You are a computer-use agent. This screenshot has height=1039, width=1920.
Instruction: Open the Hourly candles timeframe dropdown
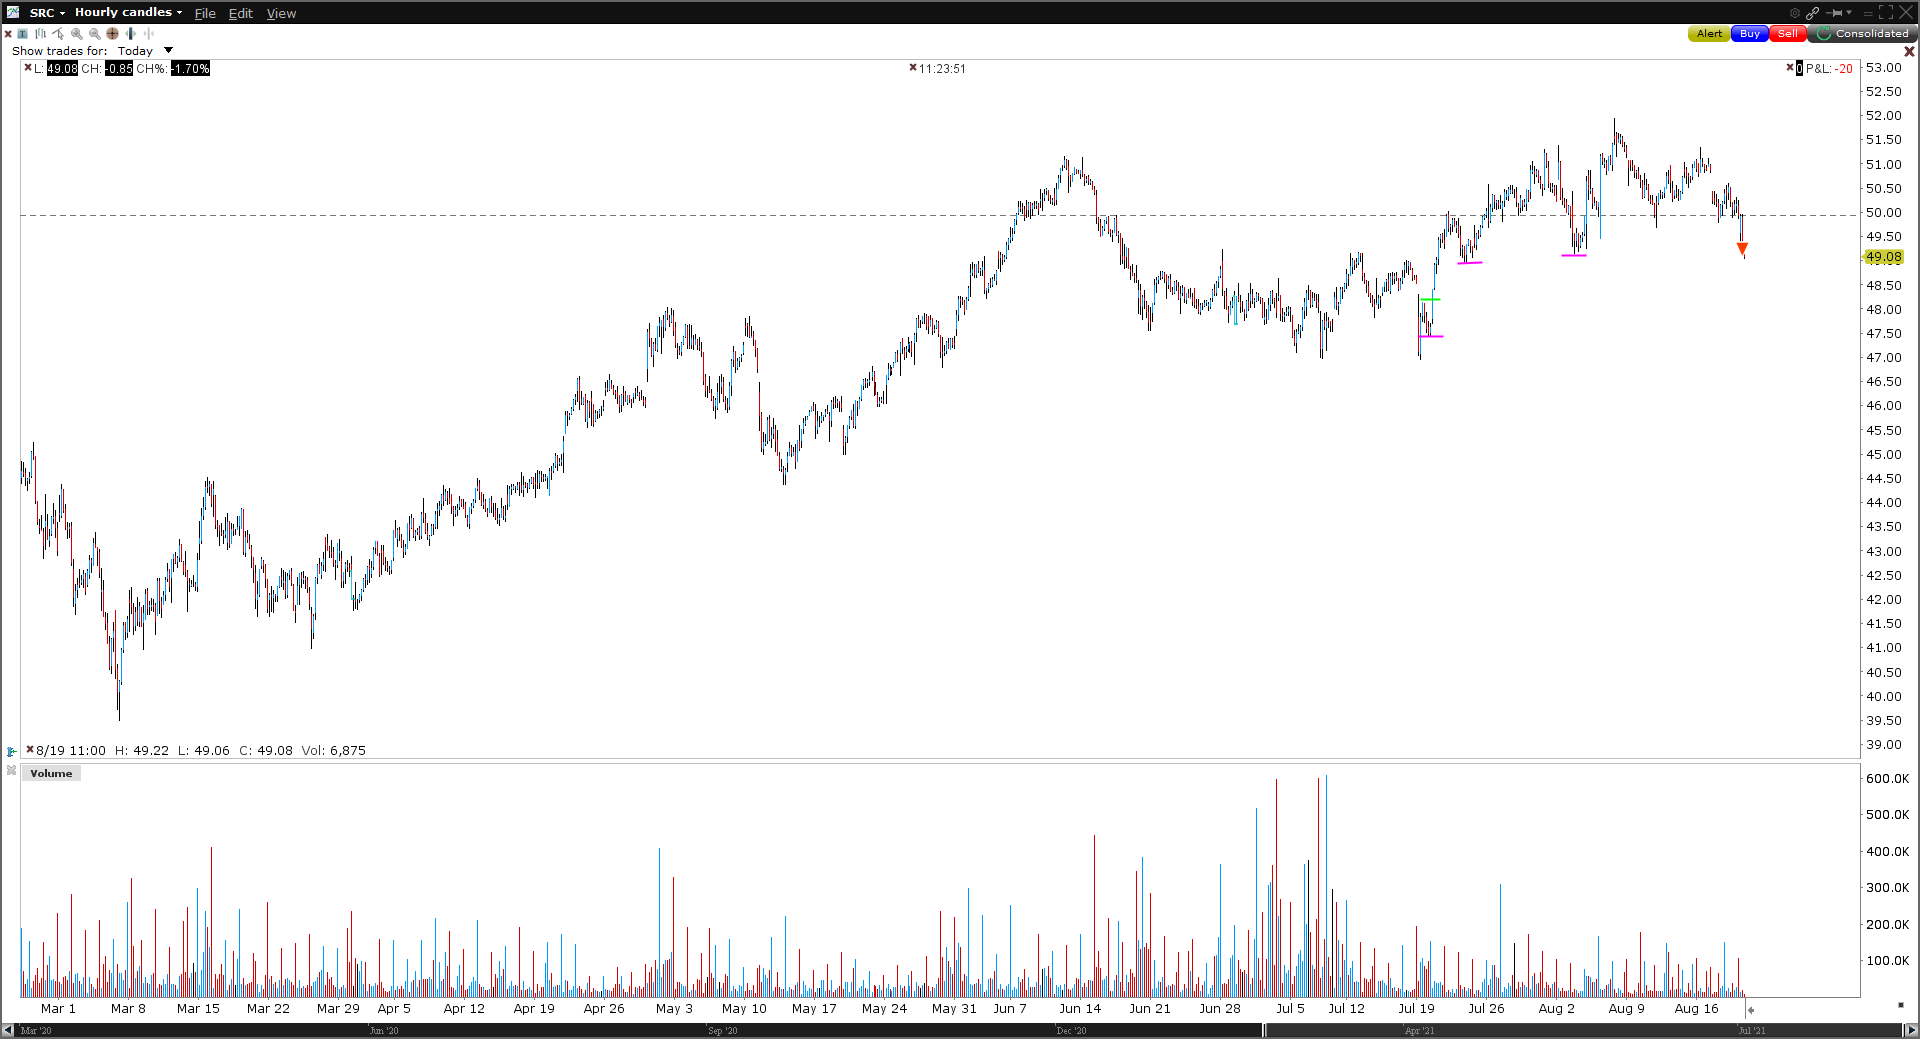[129, 13]
